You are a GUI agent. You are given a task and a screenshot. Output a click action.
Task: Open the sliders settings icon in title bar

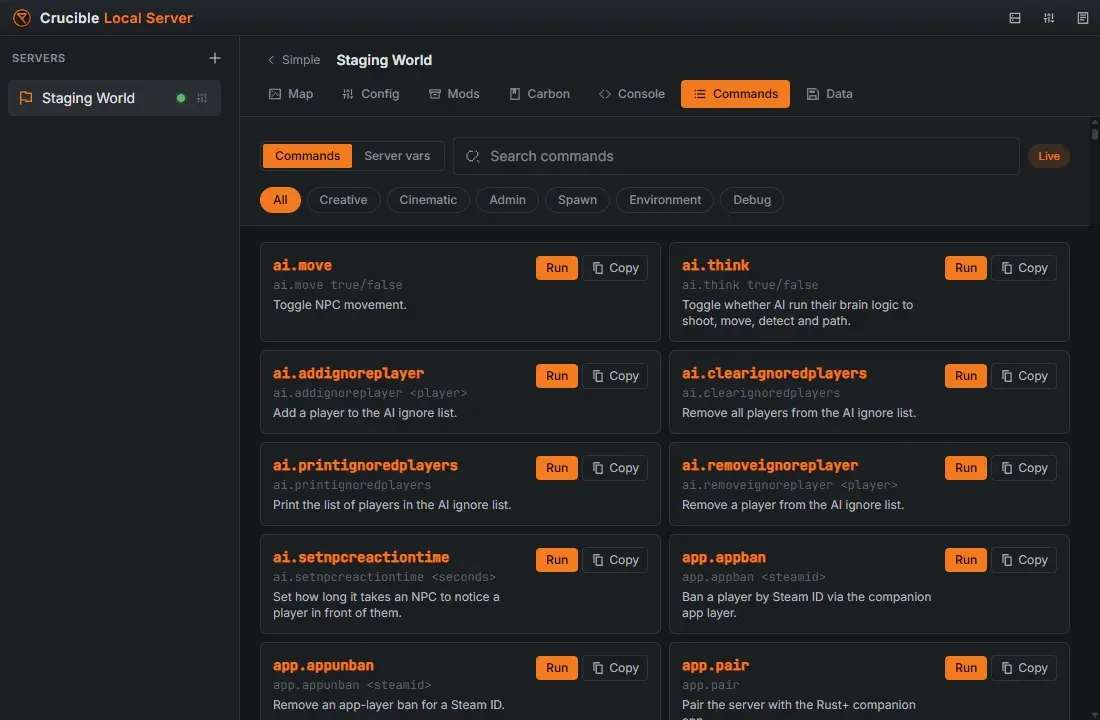pos(1049,18)
